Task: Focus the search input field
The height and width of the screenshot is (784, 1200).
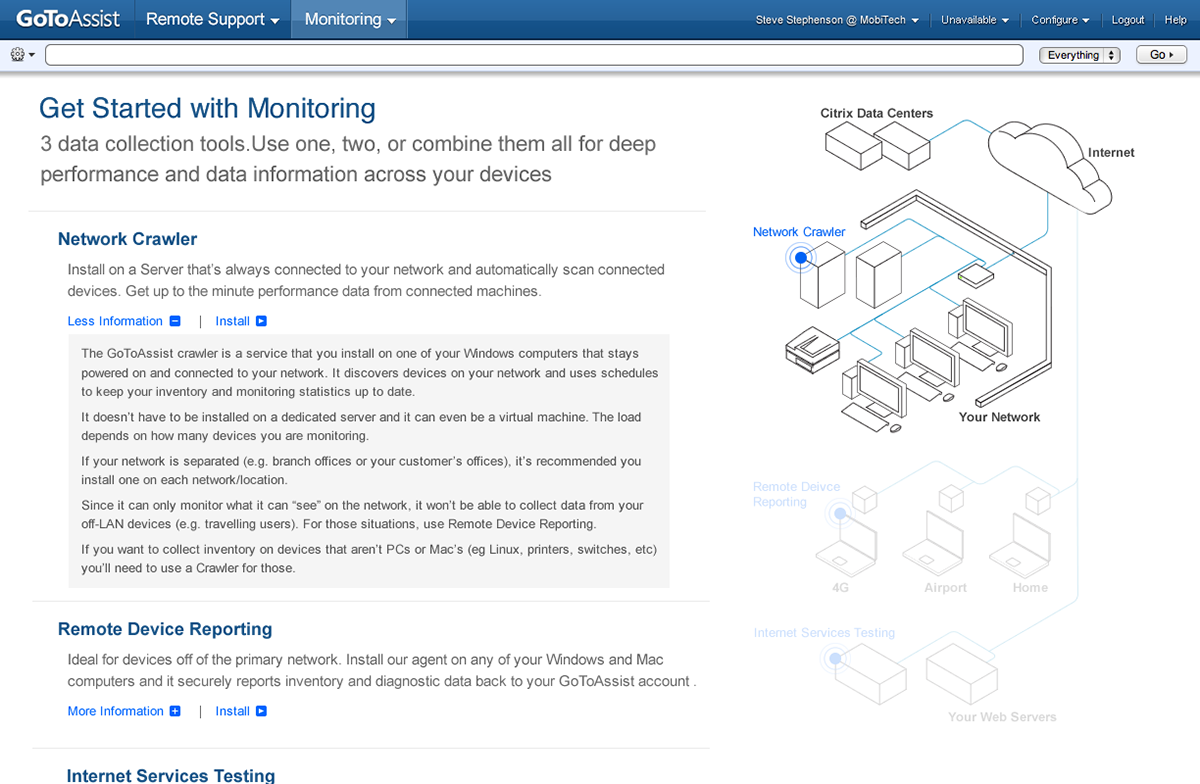Action: [x=534, y=55]
